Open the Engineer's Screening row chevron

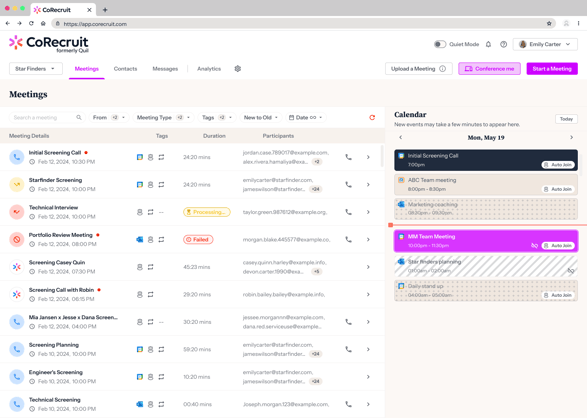(368, 377)
